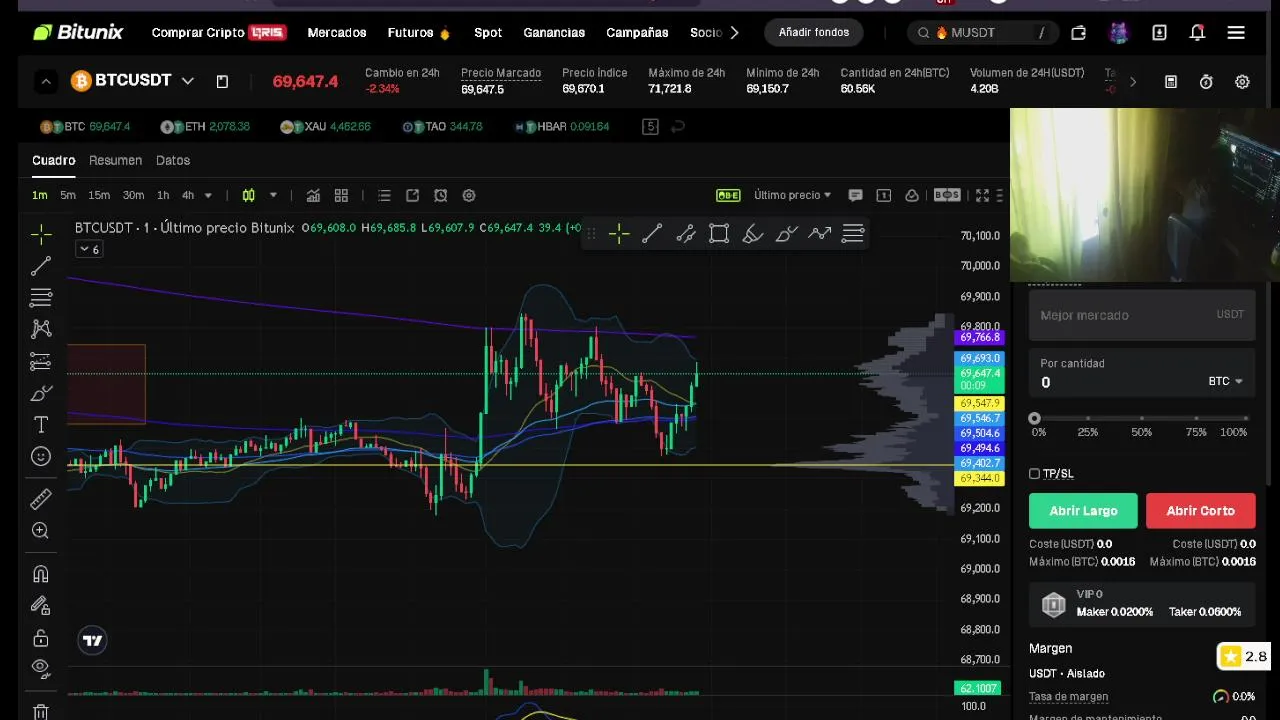Select the rectangle shape in floating toolbar
Image resolution: width=1280 pixels, height=720 pixels.
(x=719, y=234)
